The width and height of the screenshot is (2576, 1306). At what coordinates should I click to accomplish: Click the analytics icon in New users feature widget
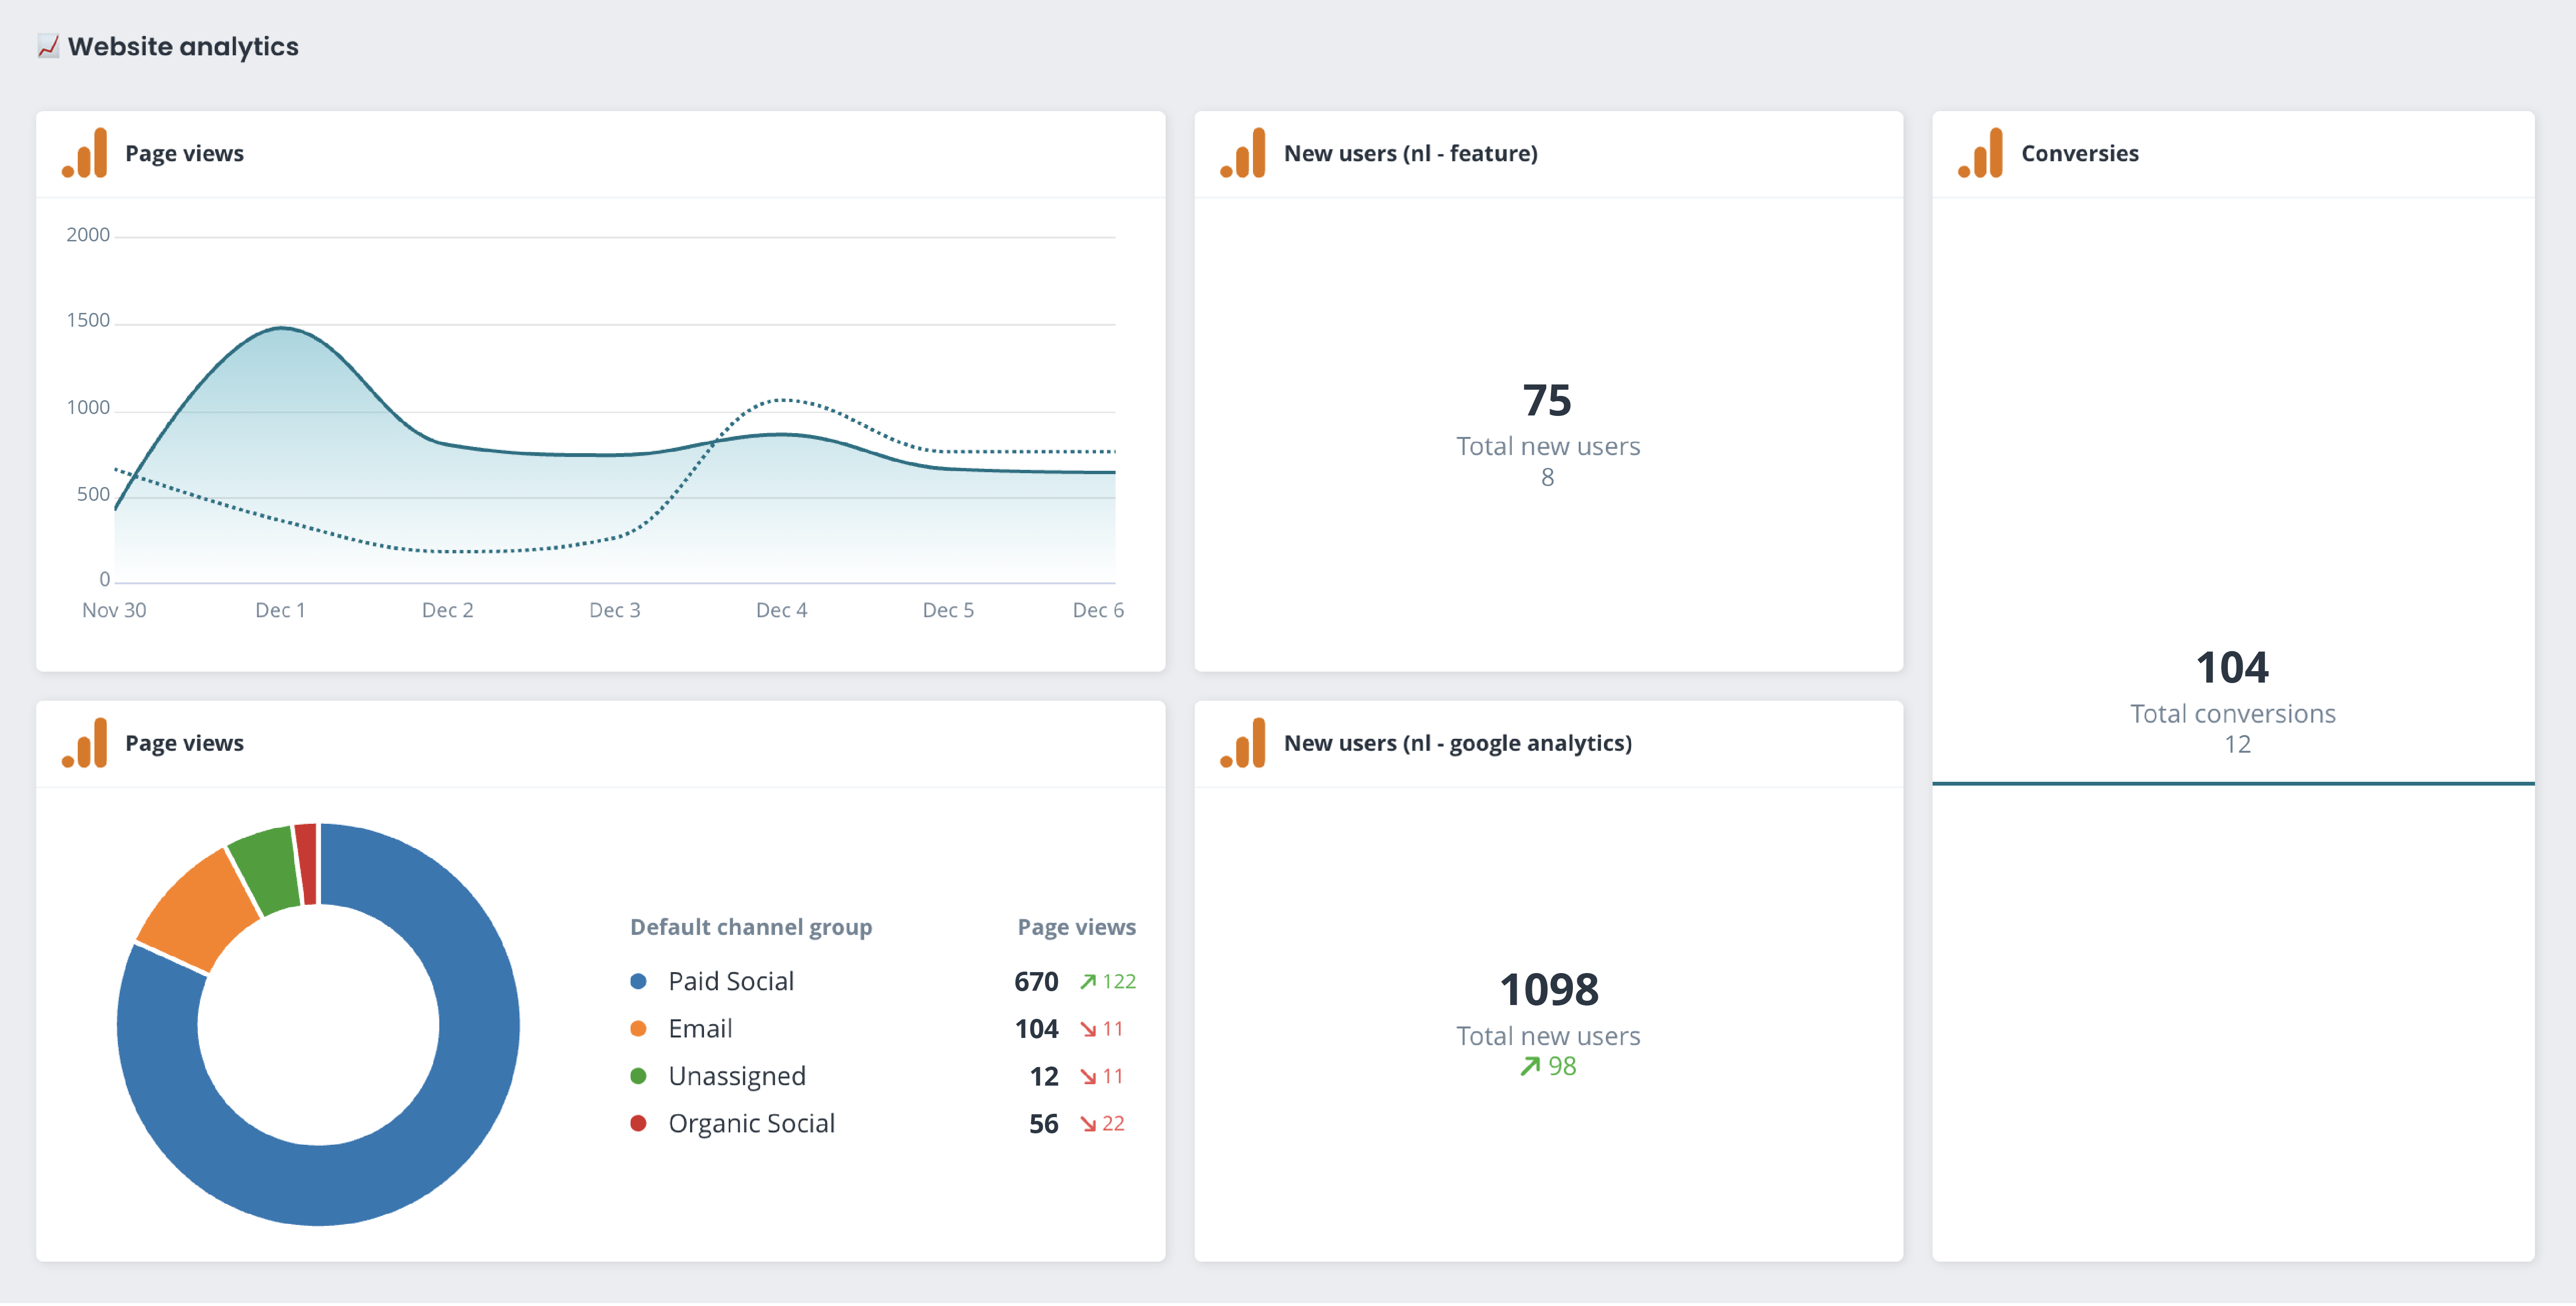coord(1243,153)
